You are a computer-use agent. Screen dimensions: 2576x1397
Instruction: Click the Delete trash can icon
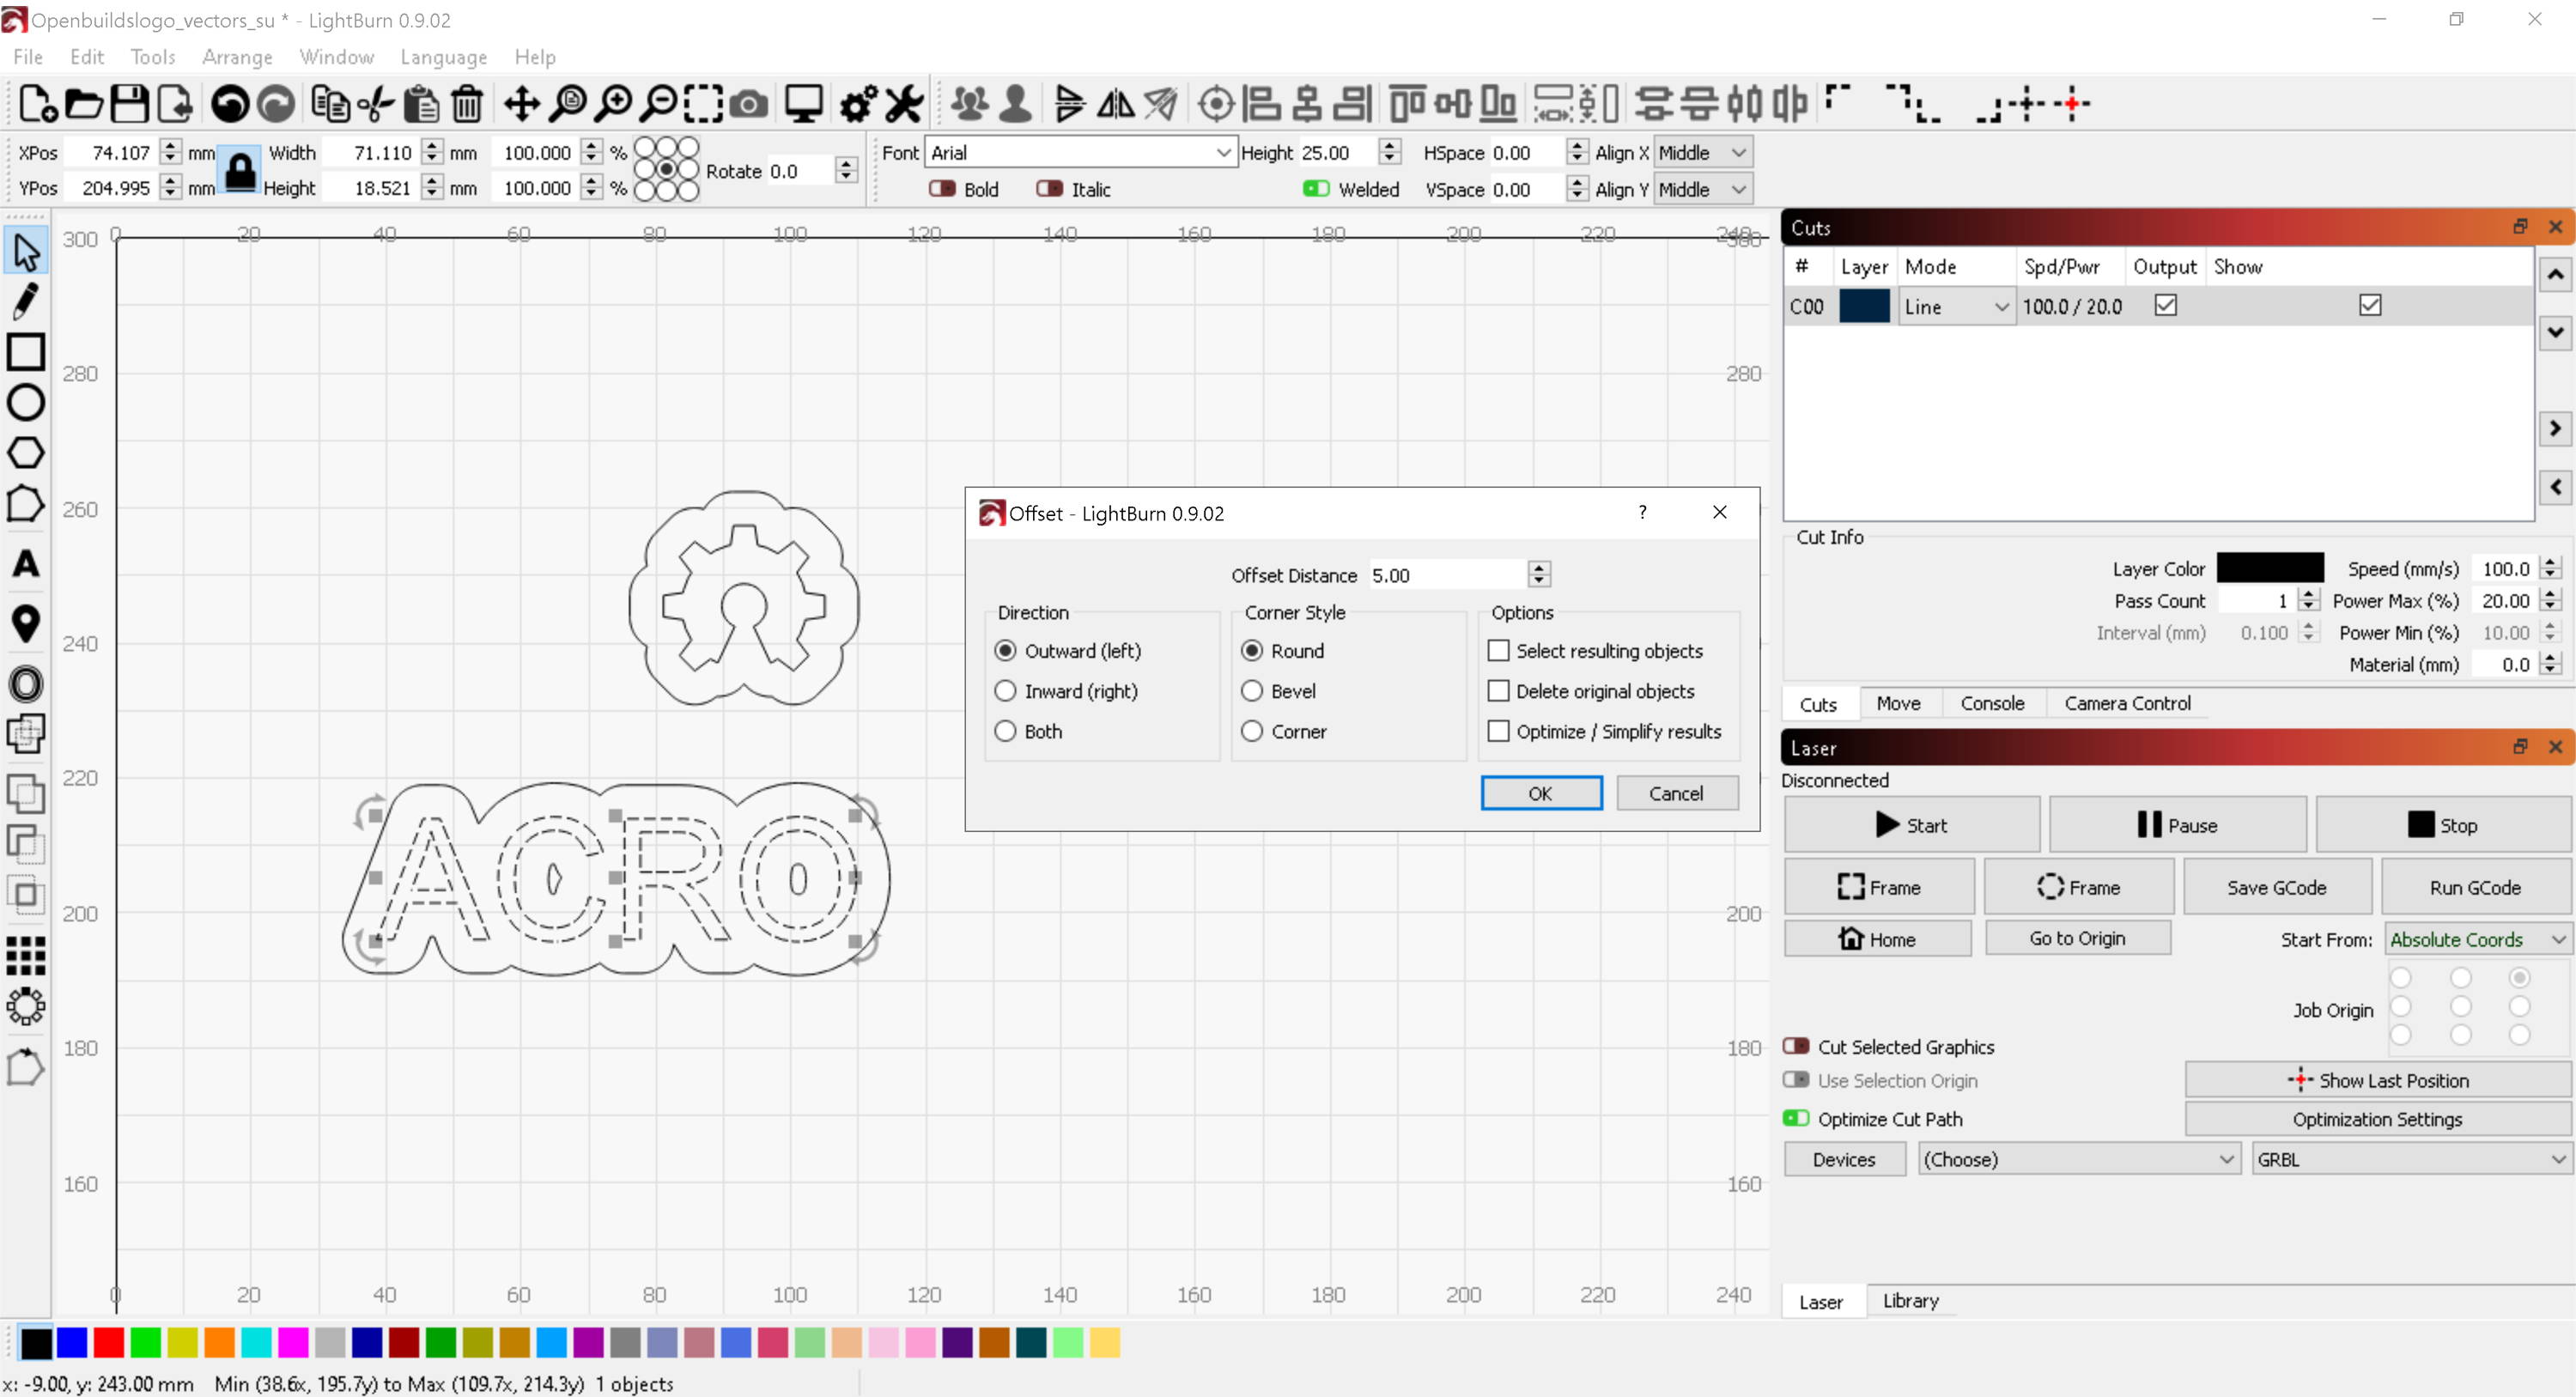[x=468, y=103]
